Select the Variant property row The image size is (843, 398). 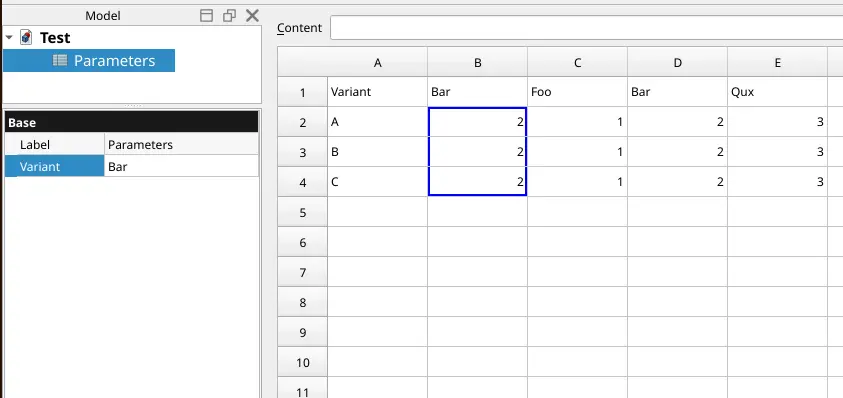pos(132,166)
